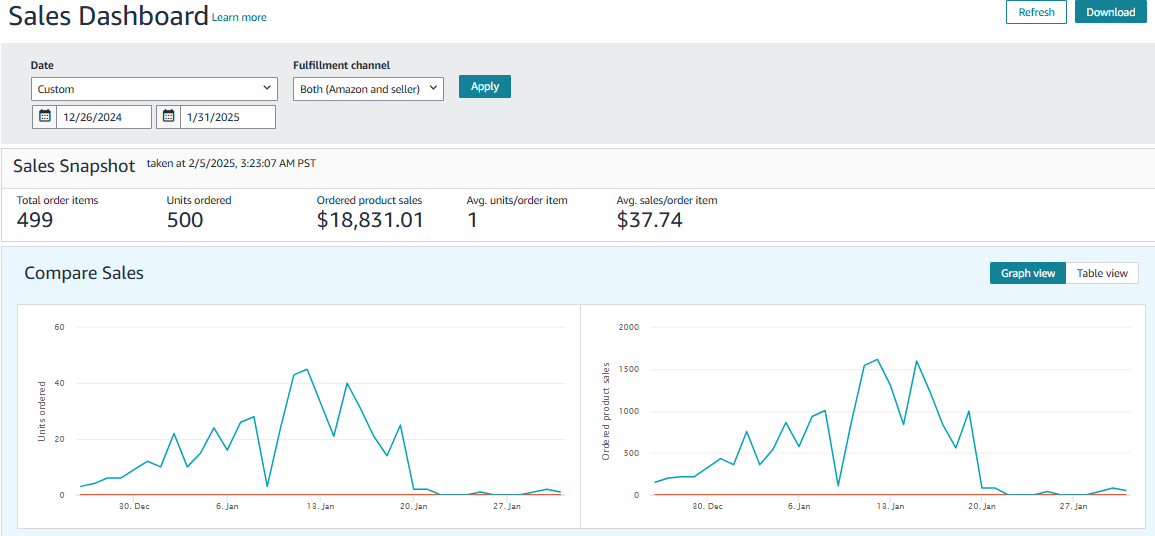Image resolution: width=1155 pixels, height=536 pixels.
Task: Open the start date calendar icon
Action: click(45, 116)
